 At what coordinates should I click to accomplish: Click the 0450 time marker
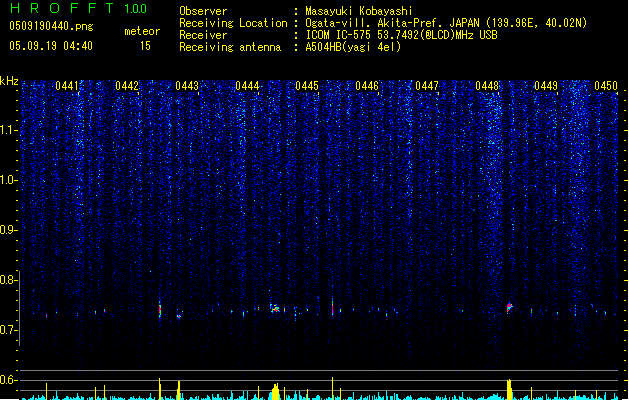point(606,86)
